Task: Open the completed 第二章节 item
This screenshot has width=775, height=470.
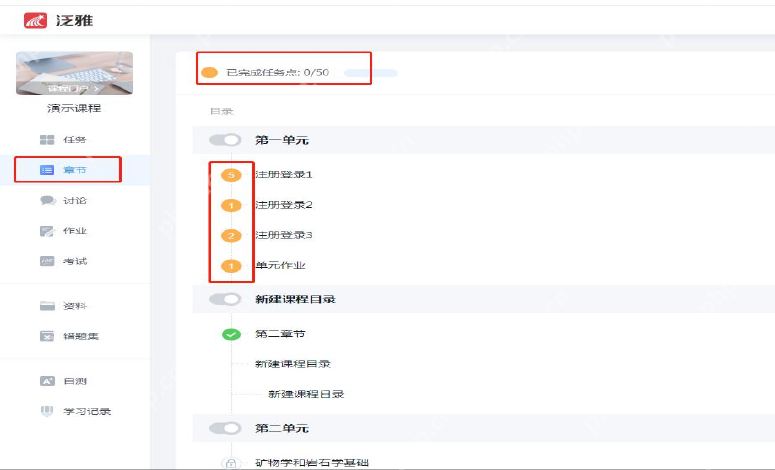Action: point(280,334)
